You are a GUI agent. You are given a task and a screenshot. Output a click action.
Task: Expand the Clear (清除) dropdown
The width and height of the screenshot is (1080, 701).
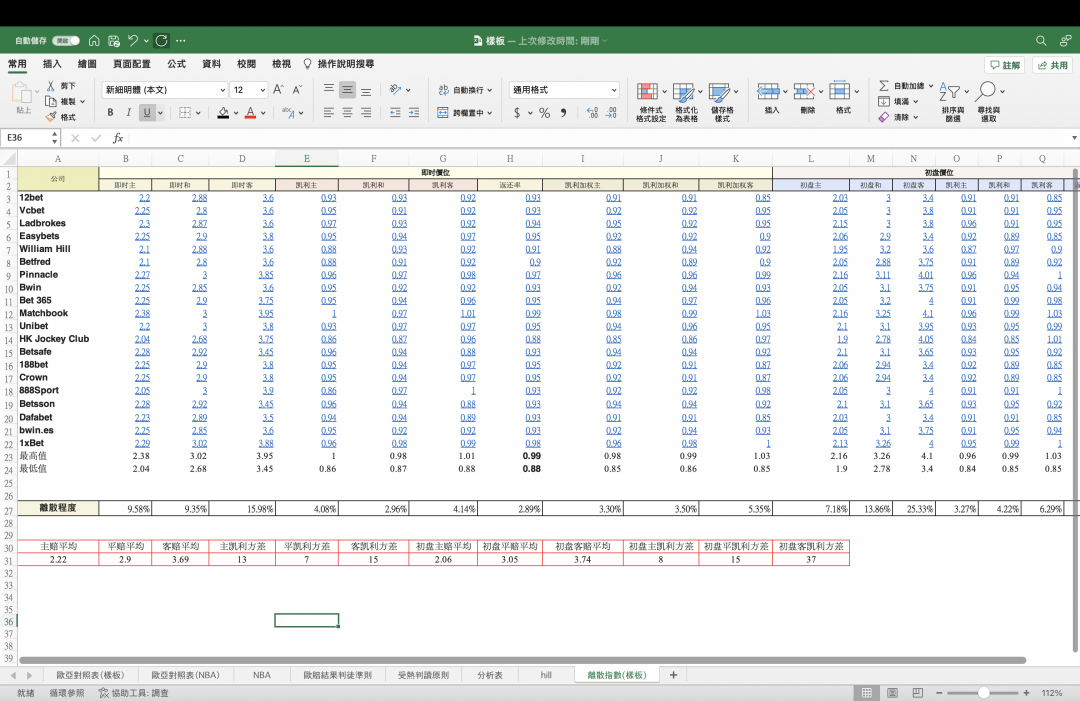[916, 118]
